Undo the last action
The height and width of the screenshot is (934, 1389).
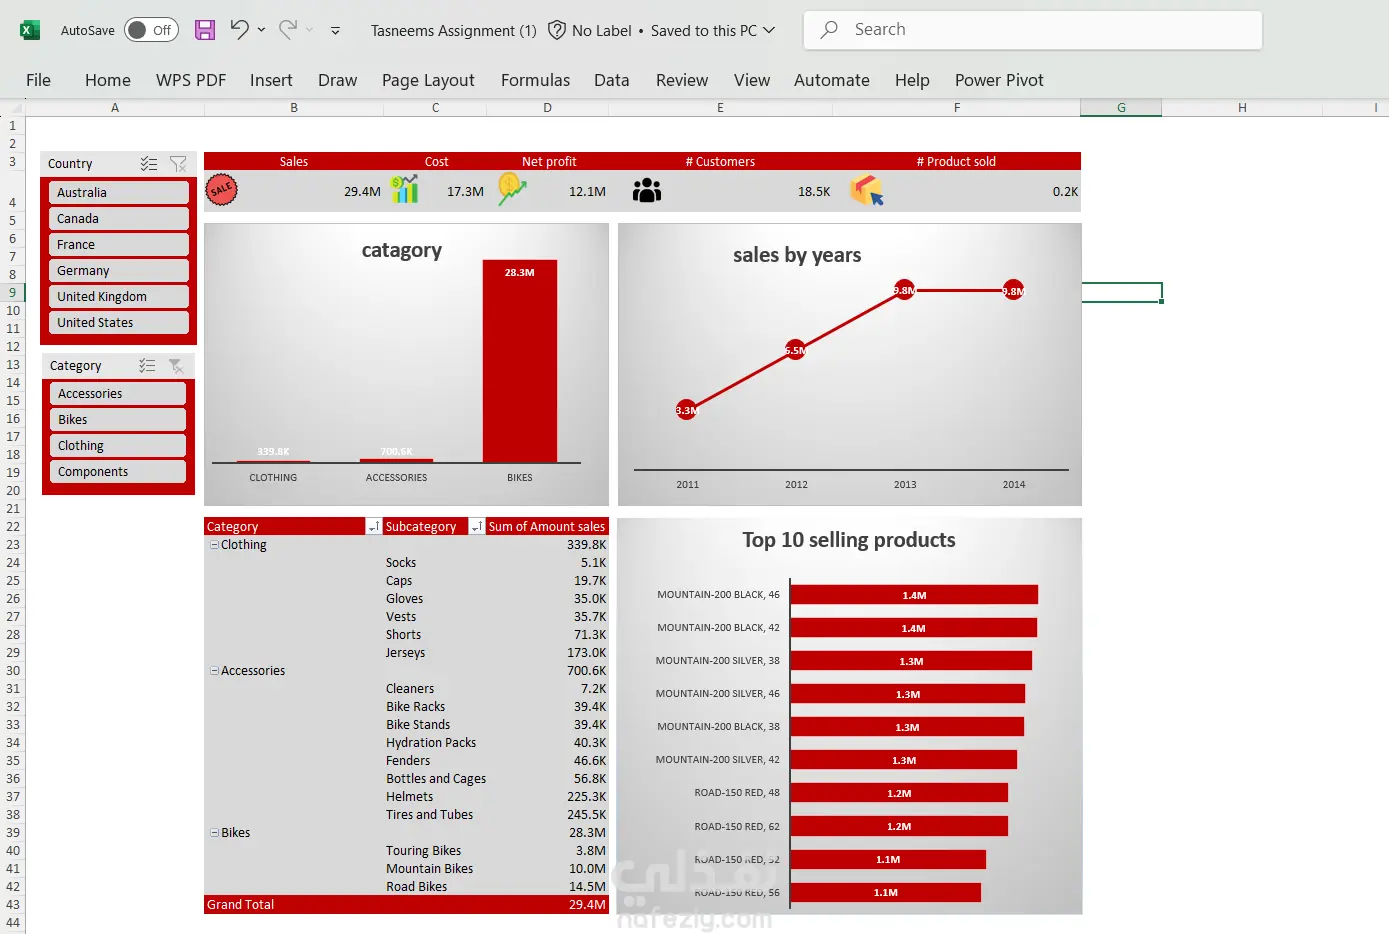pos(239,30)
